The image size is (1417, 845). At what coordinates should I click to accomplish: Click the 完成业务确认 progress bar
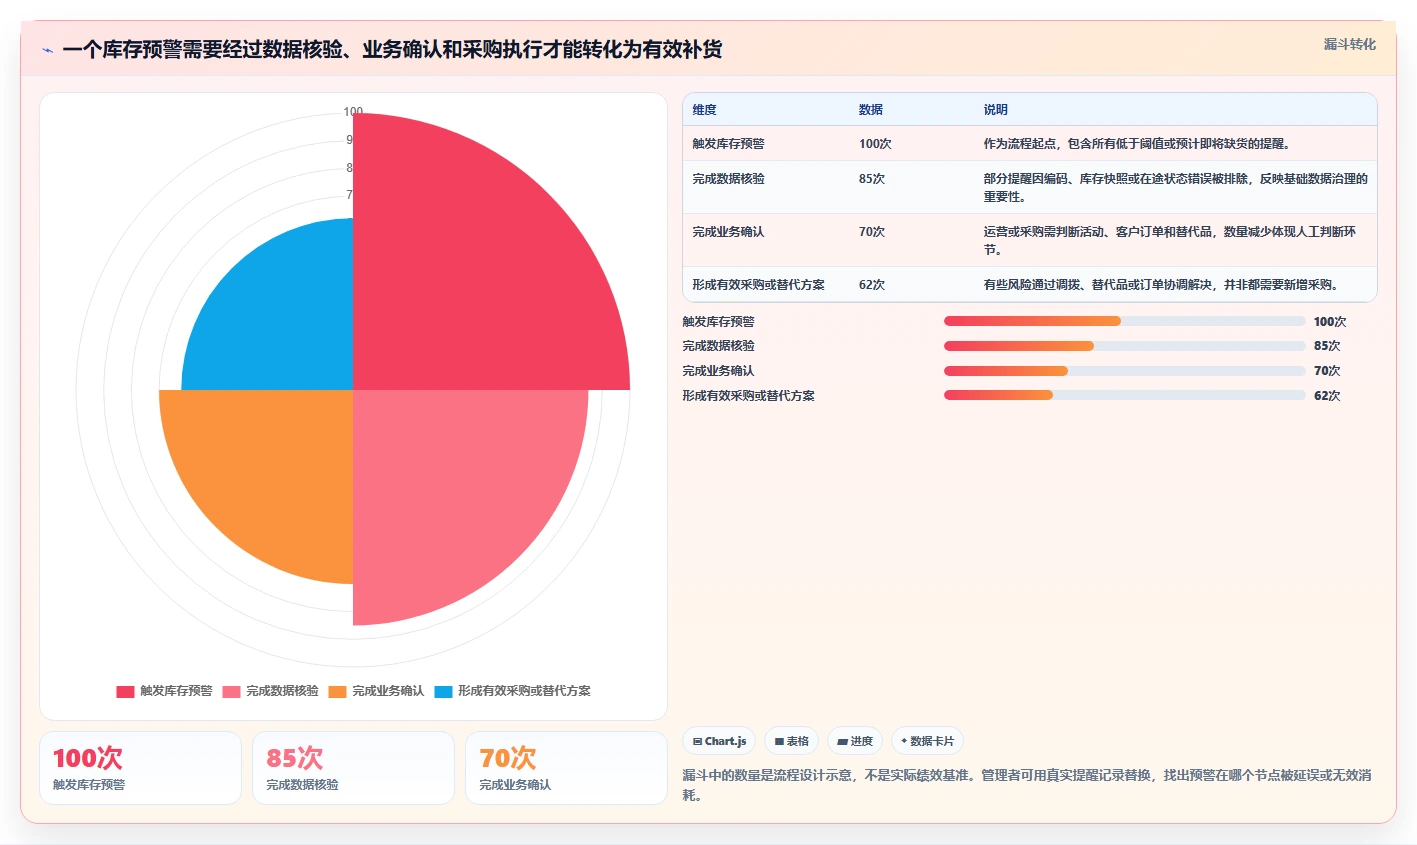click(1125, 371)
